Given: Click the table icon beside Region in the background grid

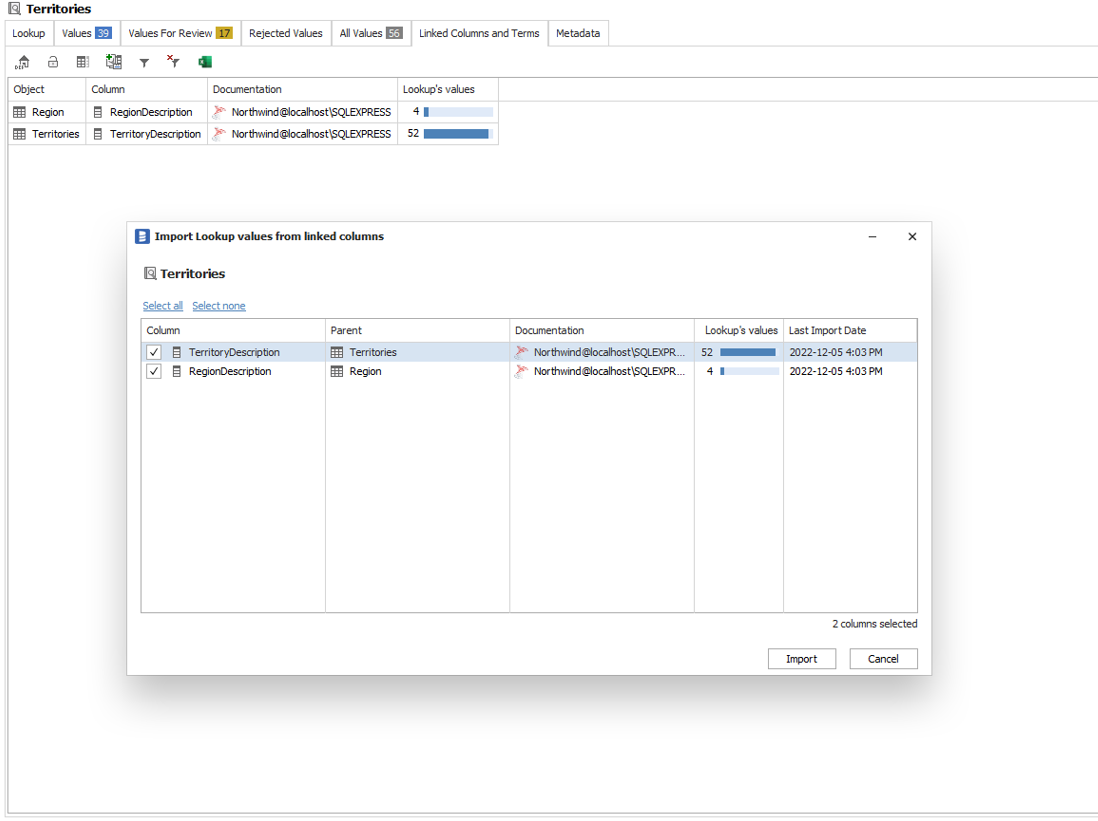Looking at the screenshot, I should click(20, 112).
